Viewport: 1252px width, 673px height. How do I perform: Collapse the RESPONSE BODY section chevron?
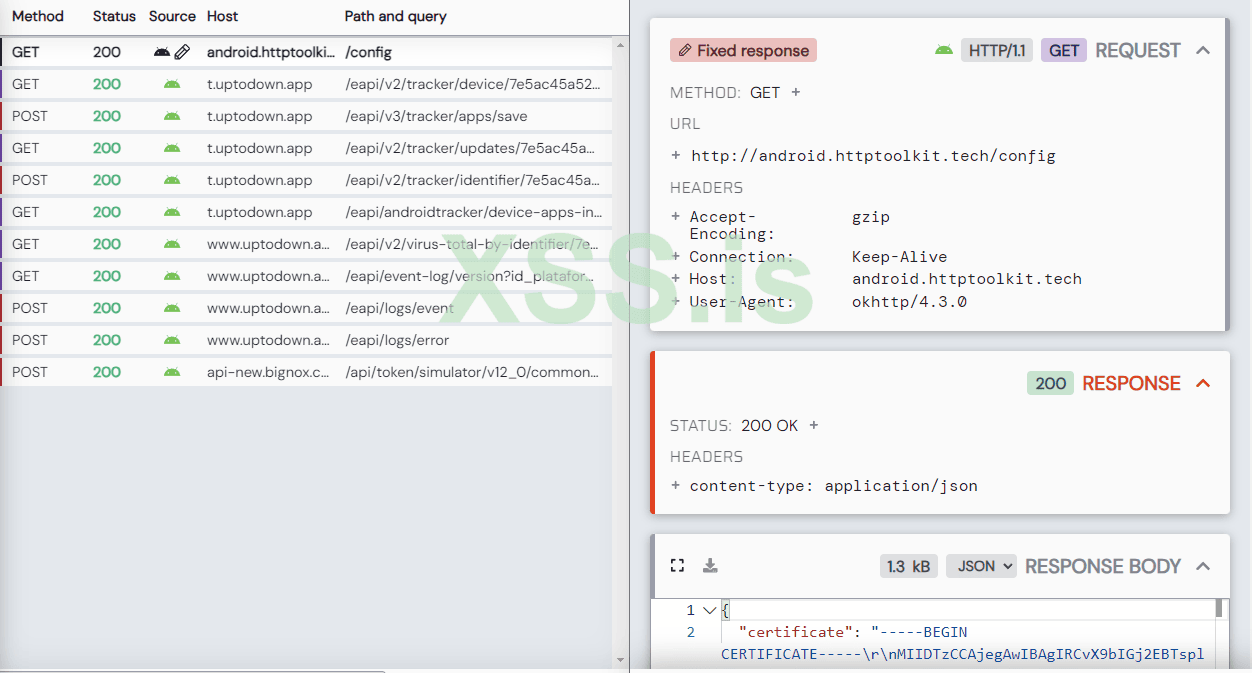point(1203,566)
